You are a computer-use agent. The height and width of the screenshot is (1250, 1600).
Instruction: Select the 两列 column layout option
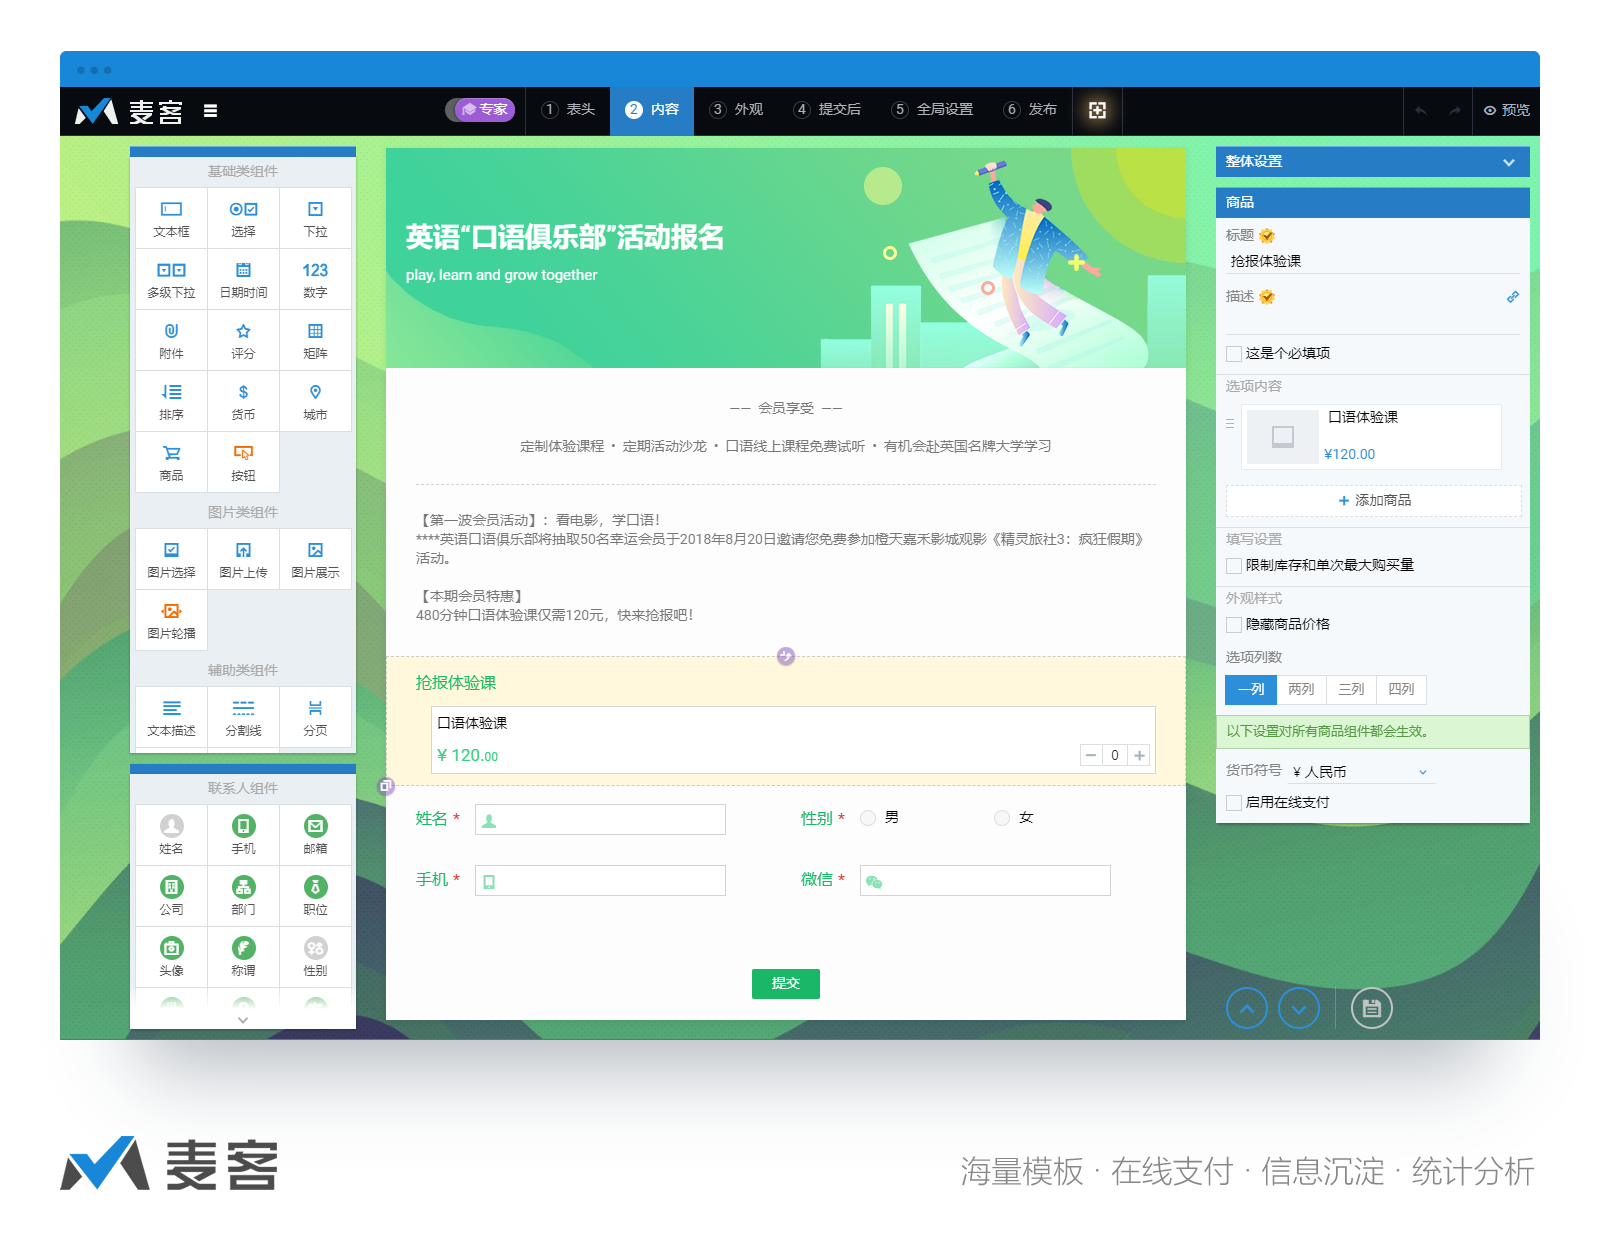1301,689
